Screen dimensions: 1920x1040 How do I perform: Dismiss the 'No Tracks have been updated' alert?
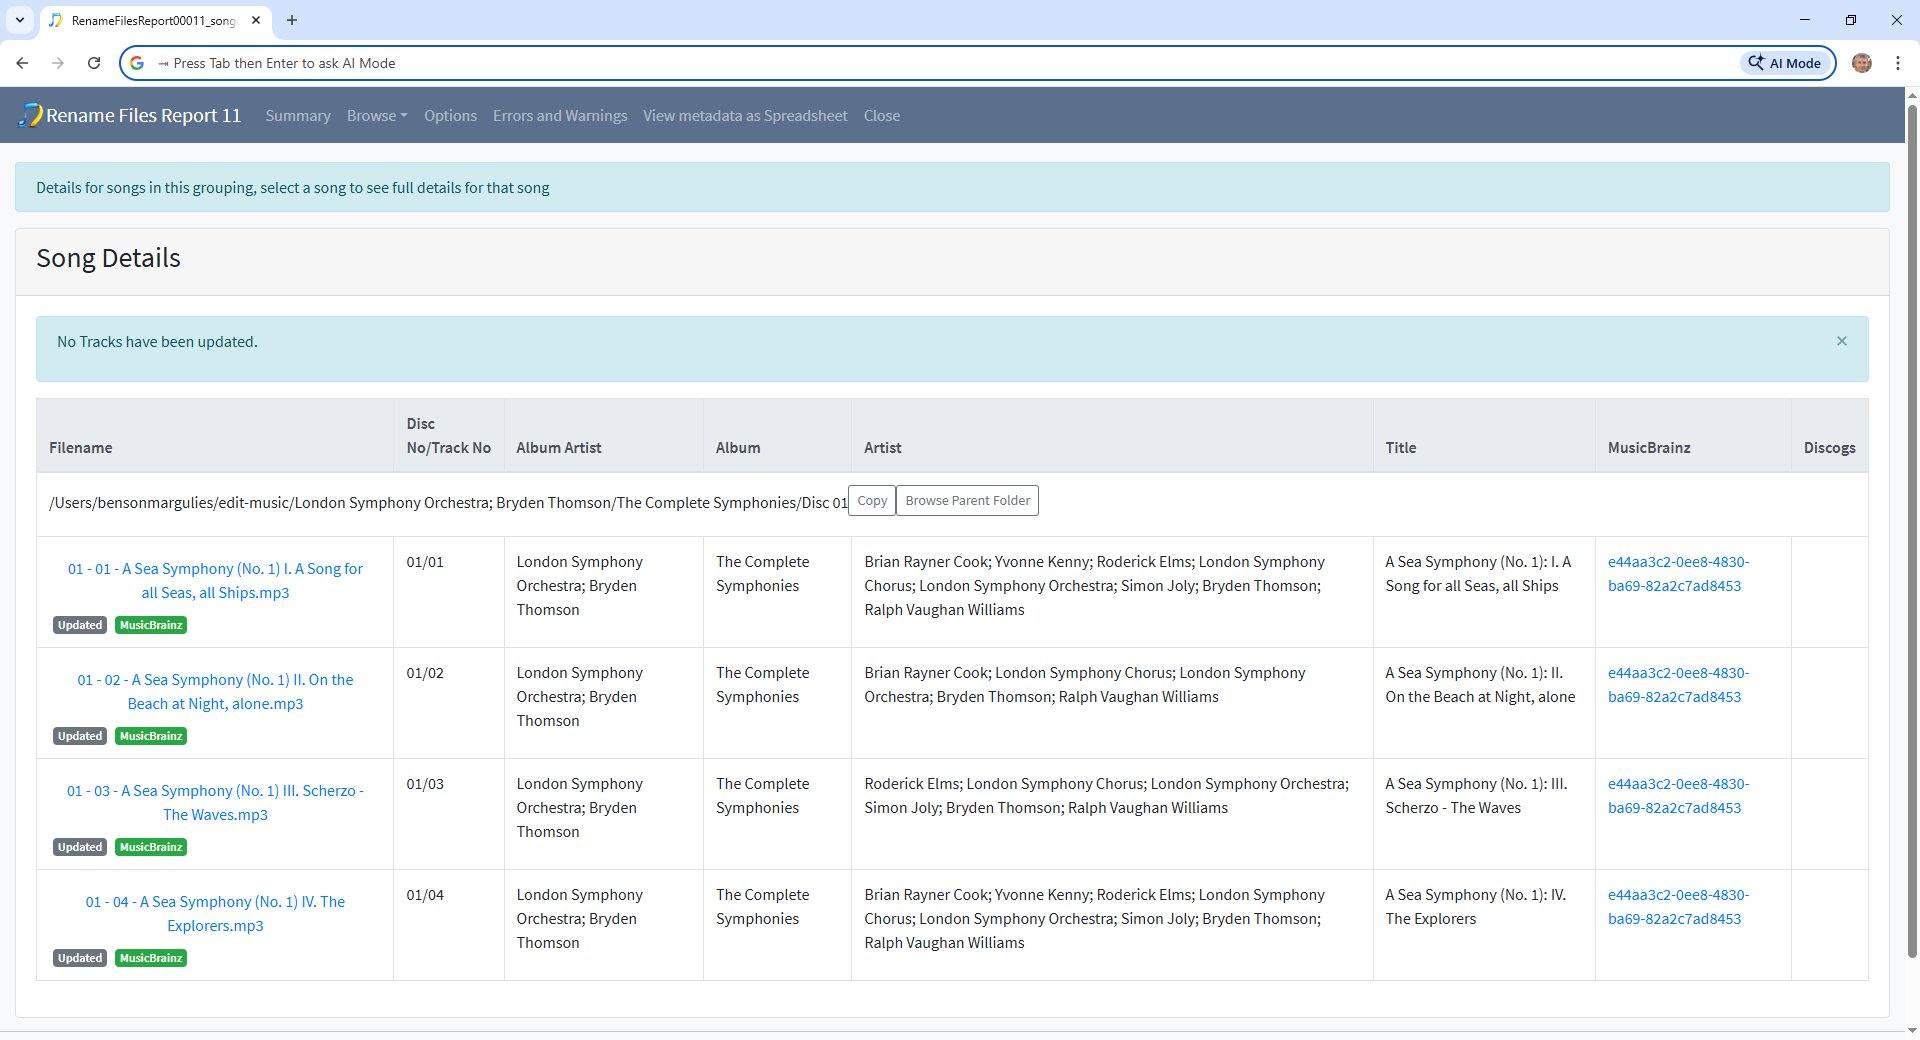point(1841,342)
